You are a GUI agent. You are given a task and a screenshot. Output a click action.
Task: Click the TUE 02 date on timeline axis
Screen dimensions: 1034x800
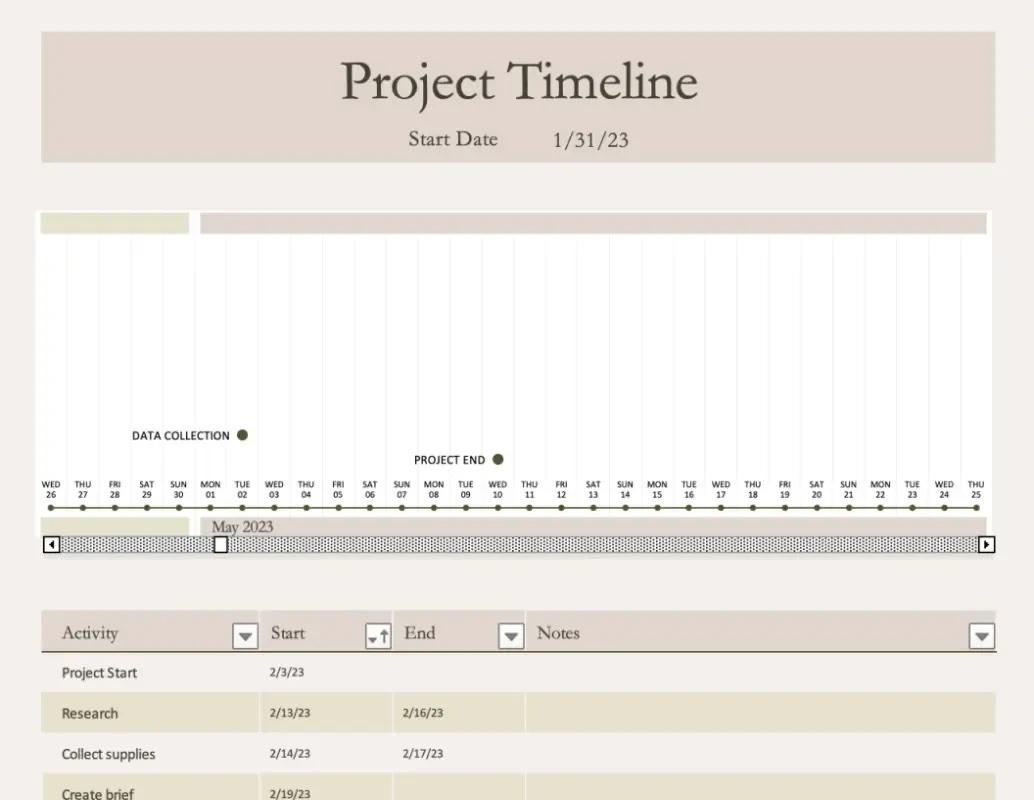pos(242,489)
